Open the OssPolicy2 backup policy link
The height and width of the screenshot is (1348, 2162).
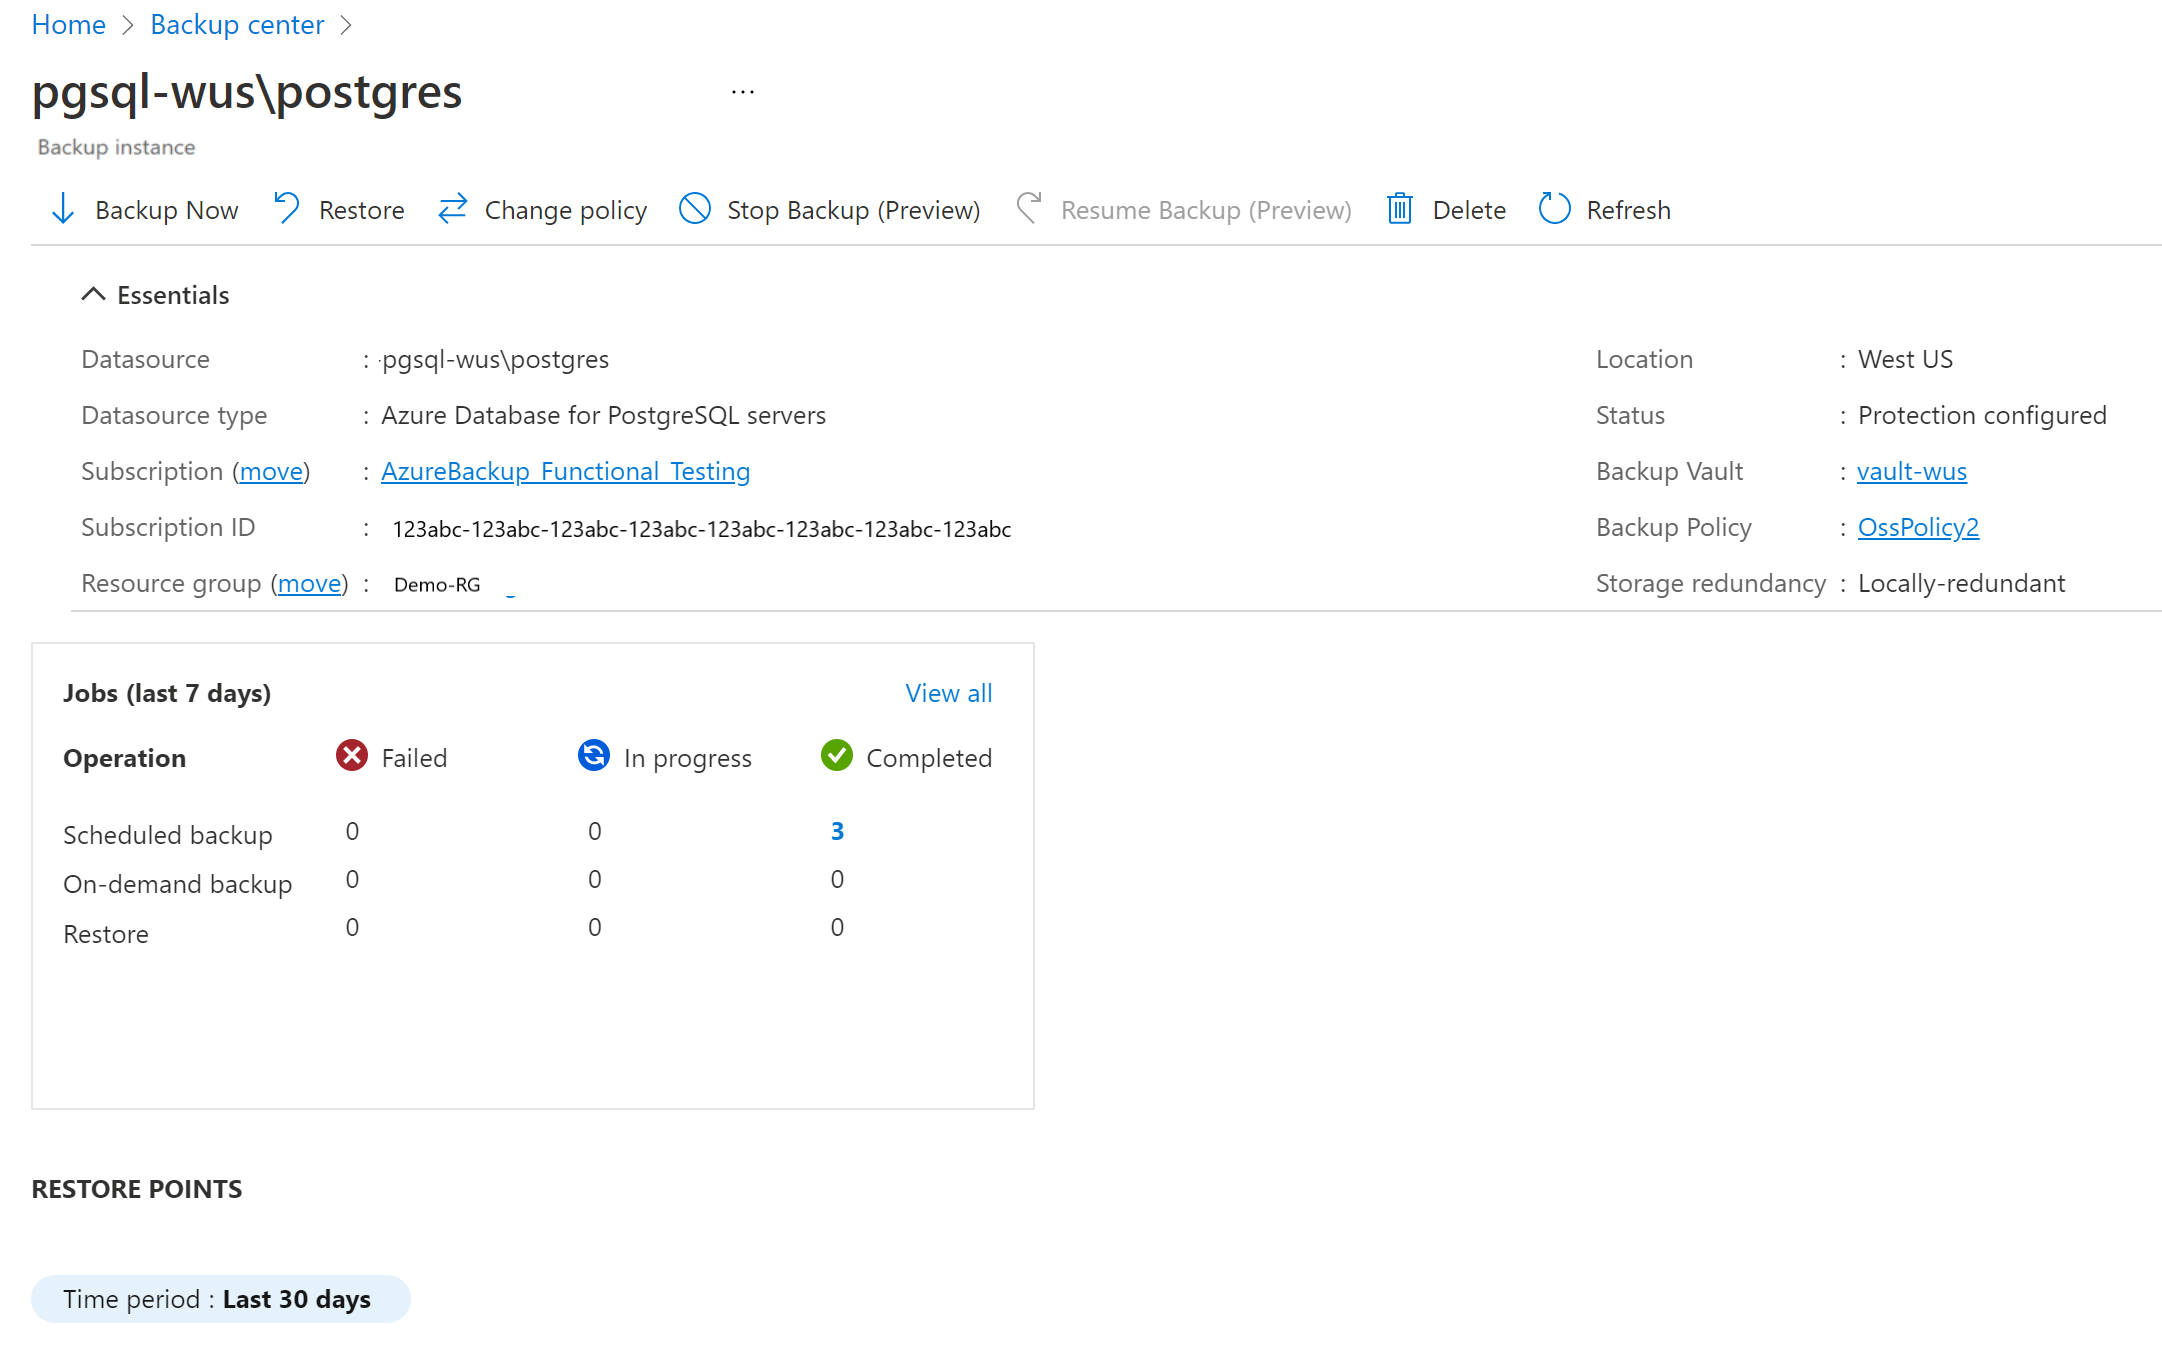1921,526
